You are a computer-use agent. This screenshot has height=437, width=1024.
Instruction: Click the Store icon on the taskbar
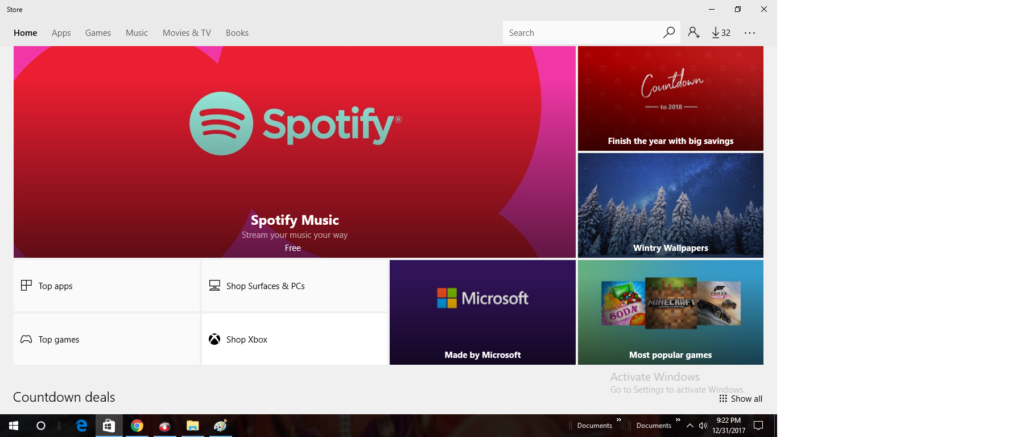[x=108, y=426]
